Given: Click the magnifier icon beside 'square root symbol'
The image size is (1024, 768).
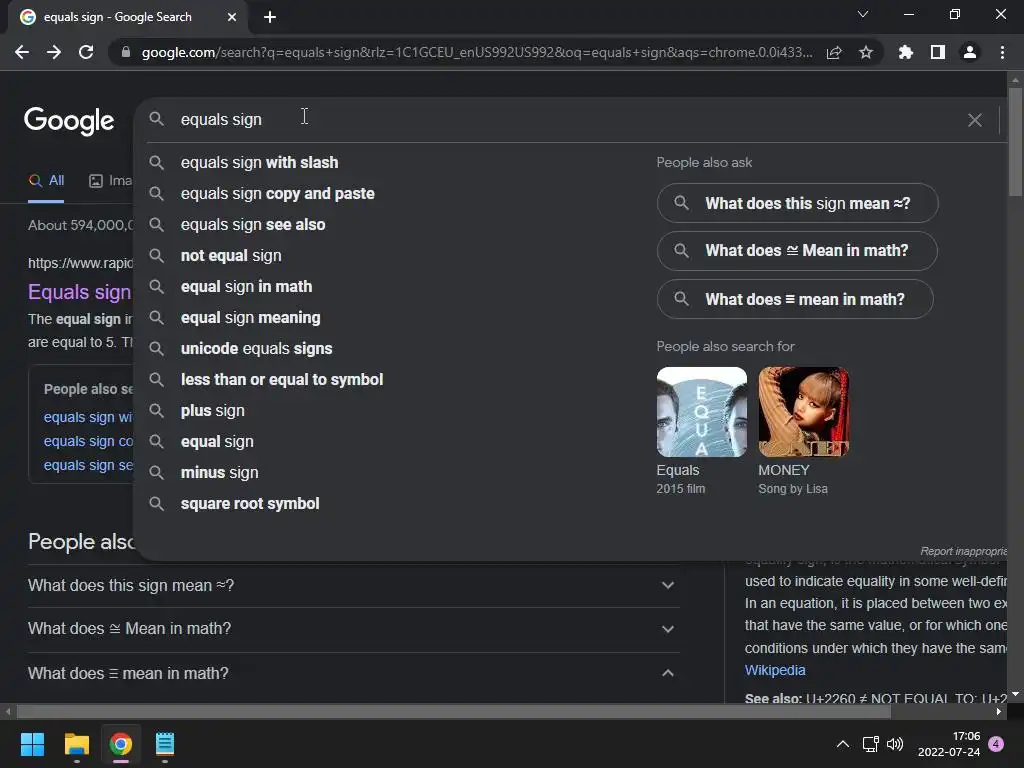Looking at the screenshot, I should tap(156, 504).
